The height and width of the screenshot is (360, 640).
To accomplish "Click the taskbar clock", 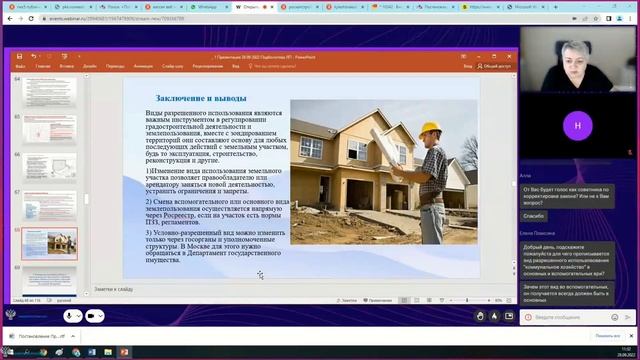I will (x=626, y=352).
